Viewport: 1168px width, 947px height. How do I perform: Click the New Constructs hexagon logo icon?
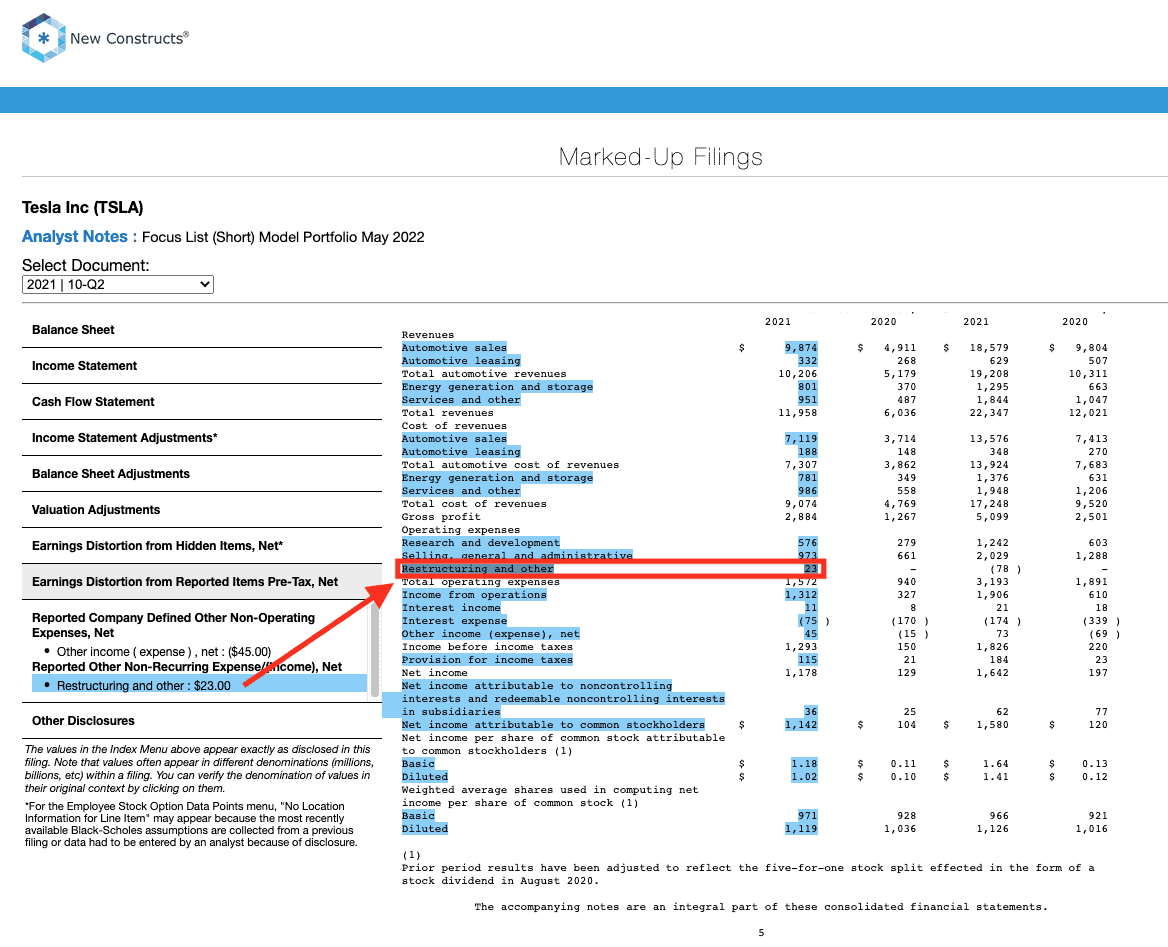coord(43,38)
